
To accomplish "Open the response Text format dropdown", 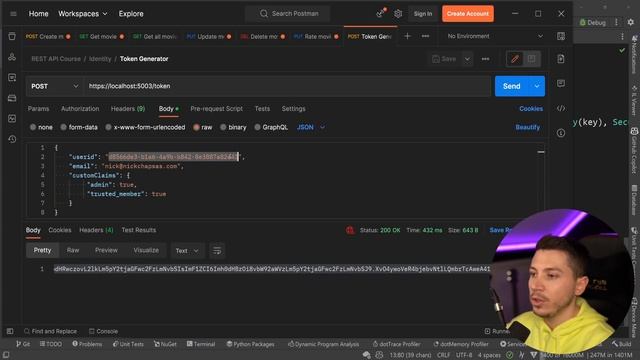I will pyautogui.click(x=187, y=251).
